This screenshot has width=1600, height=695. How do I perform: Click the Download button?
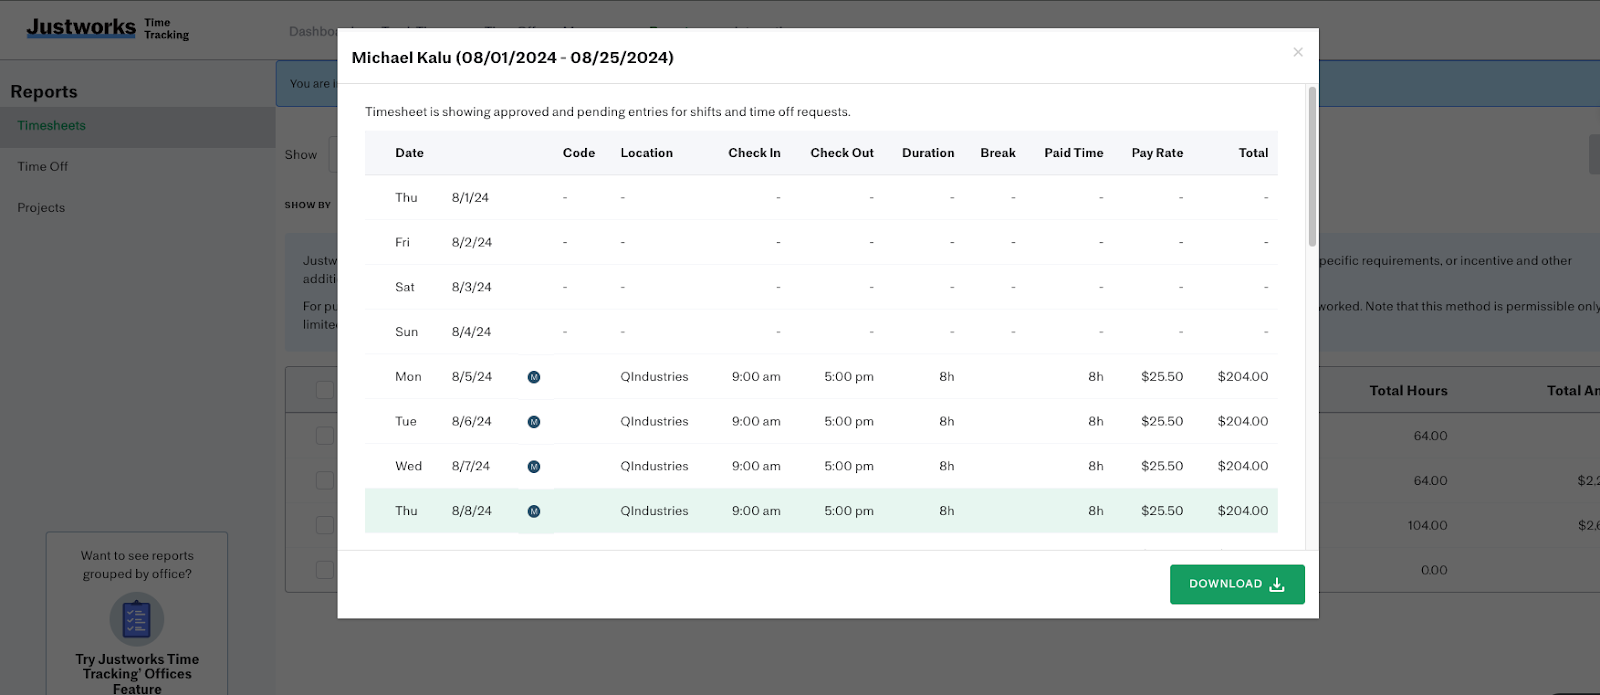point(1237,584)
